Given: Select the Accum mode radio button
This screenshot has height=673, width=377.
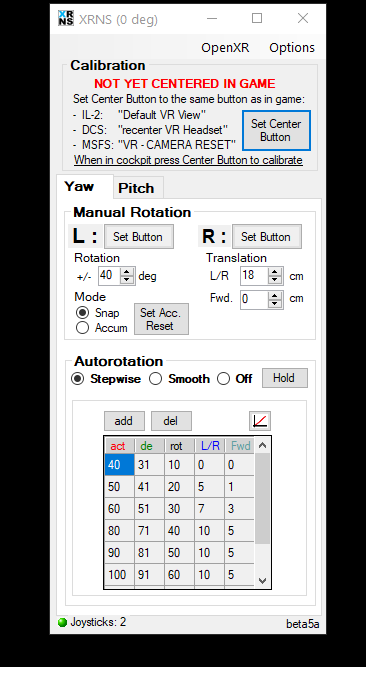Looking at the screenshot, I should (82, 328).
